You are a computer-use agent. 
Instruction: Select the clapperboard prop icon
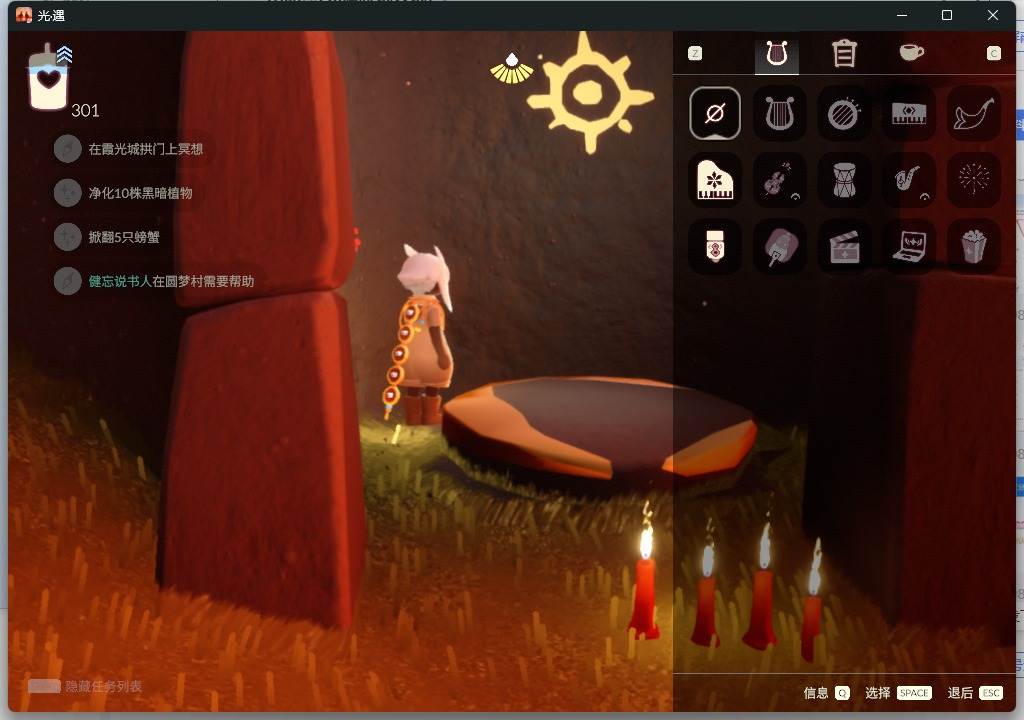(844, 246)
